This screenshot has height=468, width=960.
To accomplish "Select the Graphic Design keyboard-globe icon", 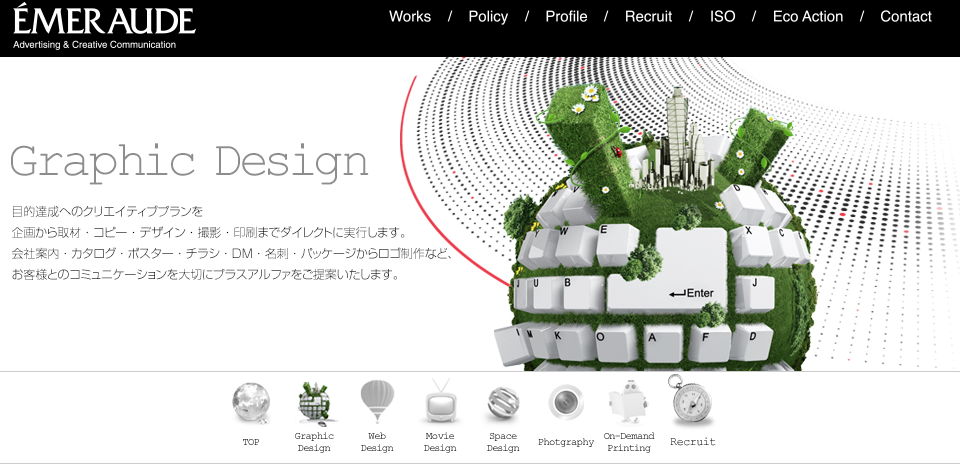I will [314, 402].
